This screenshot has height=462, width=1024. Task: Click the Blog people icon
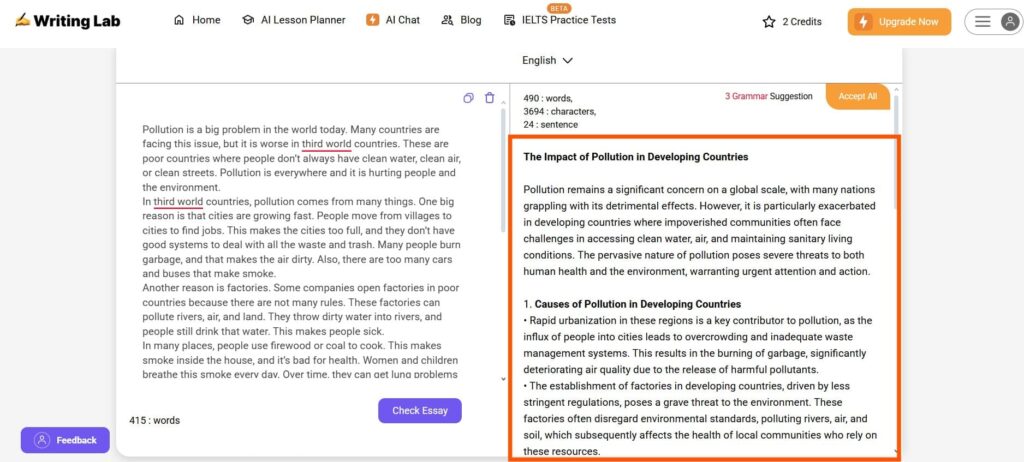point(447,20)
